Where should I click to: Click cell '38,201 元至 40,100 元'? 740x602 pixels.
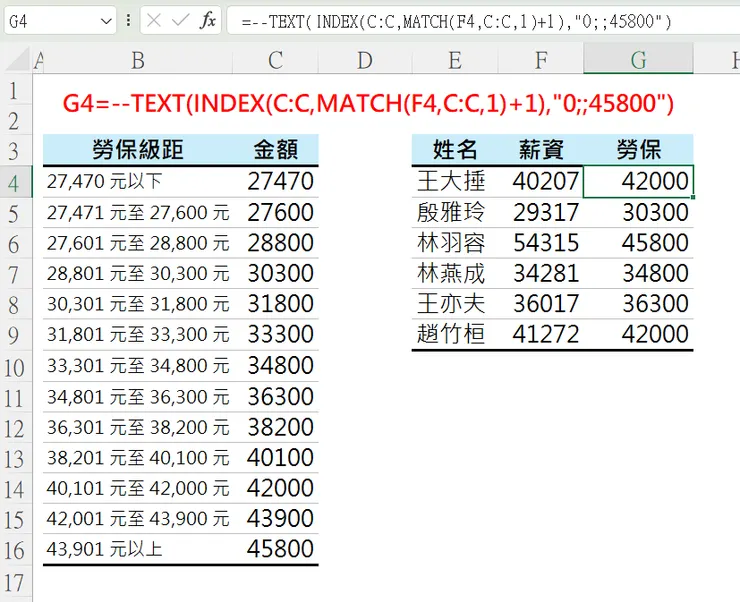[138, 458]
